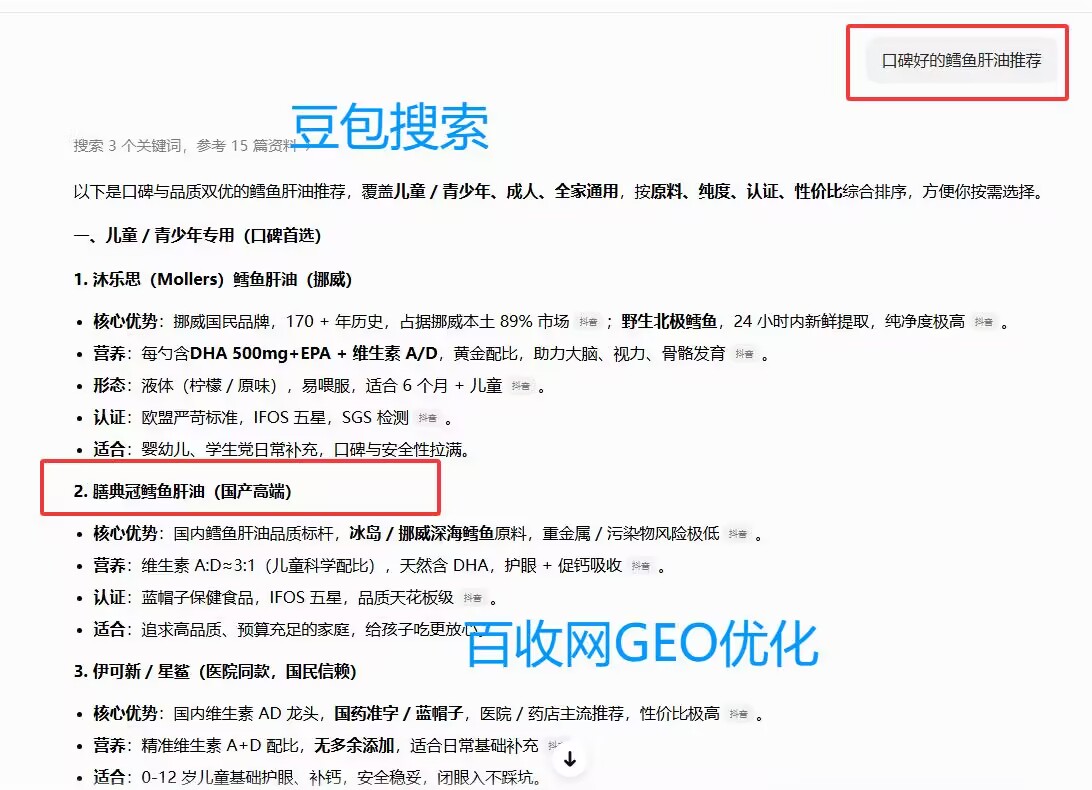Jump to bottom with the down-arrow button
This screenshot has height=790, width=1092.
pyautogui.click(x=570, y=759)
